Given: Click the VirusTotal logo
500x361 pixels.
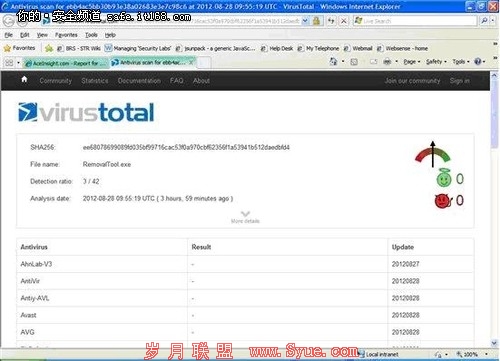Looking at the screenshot, I should [86, 112].
